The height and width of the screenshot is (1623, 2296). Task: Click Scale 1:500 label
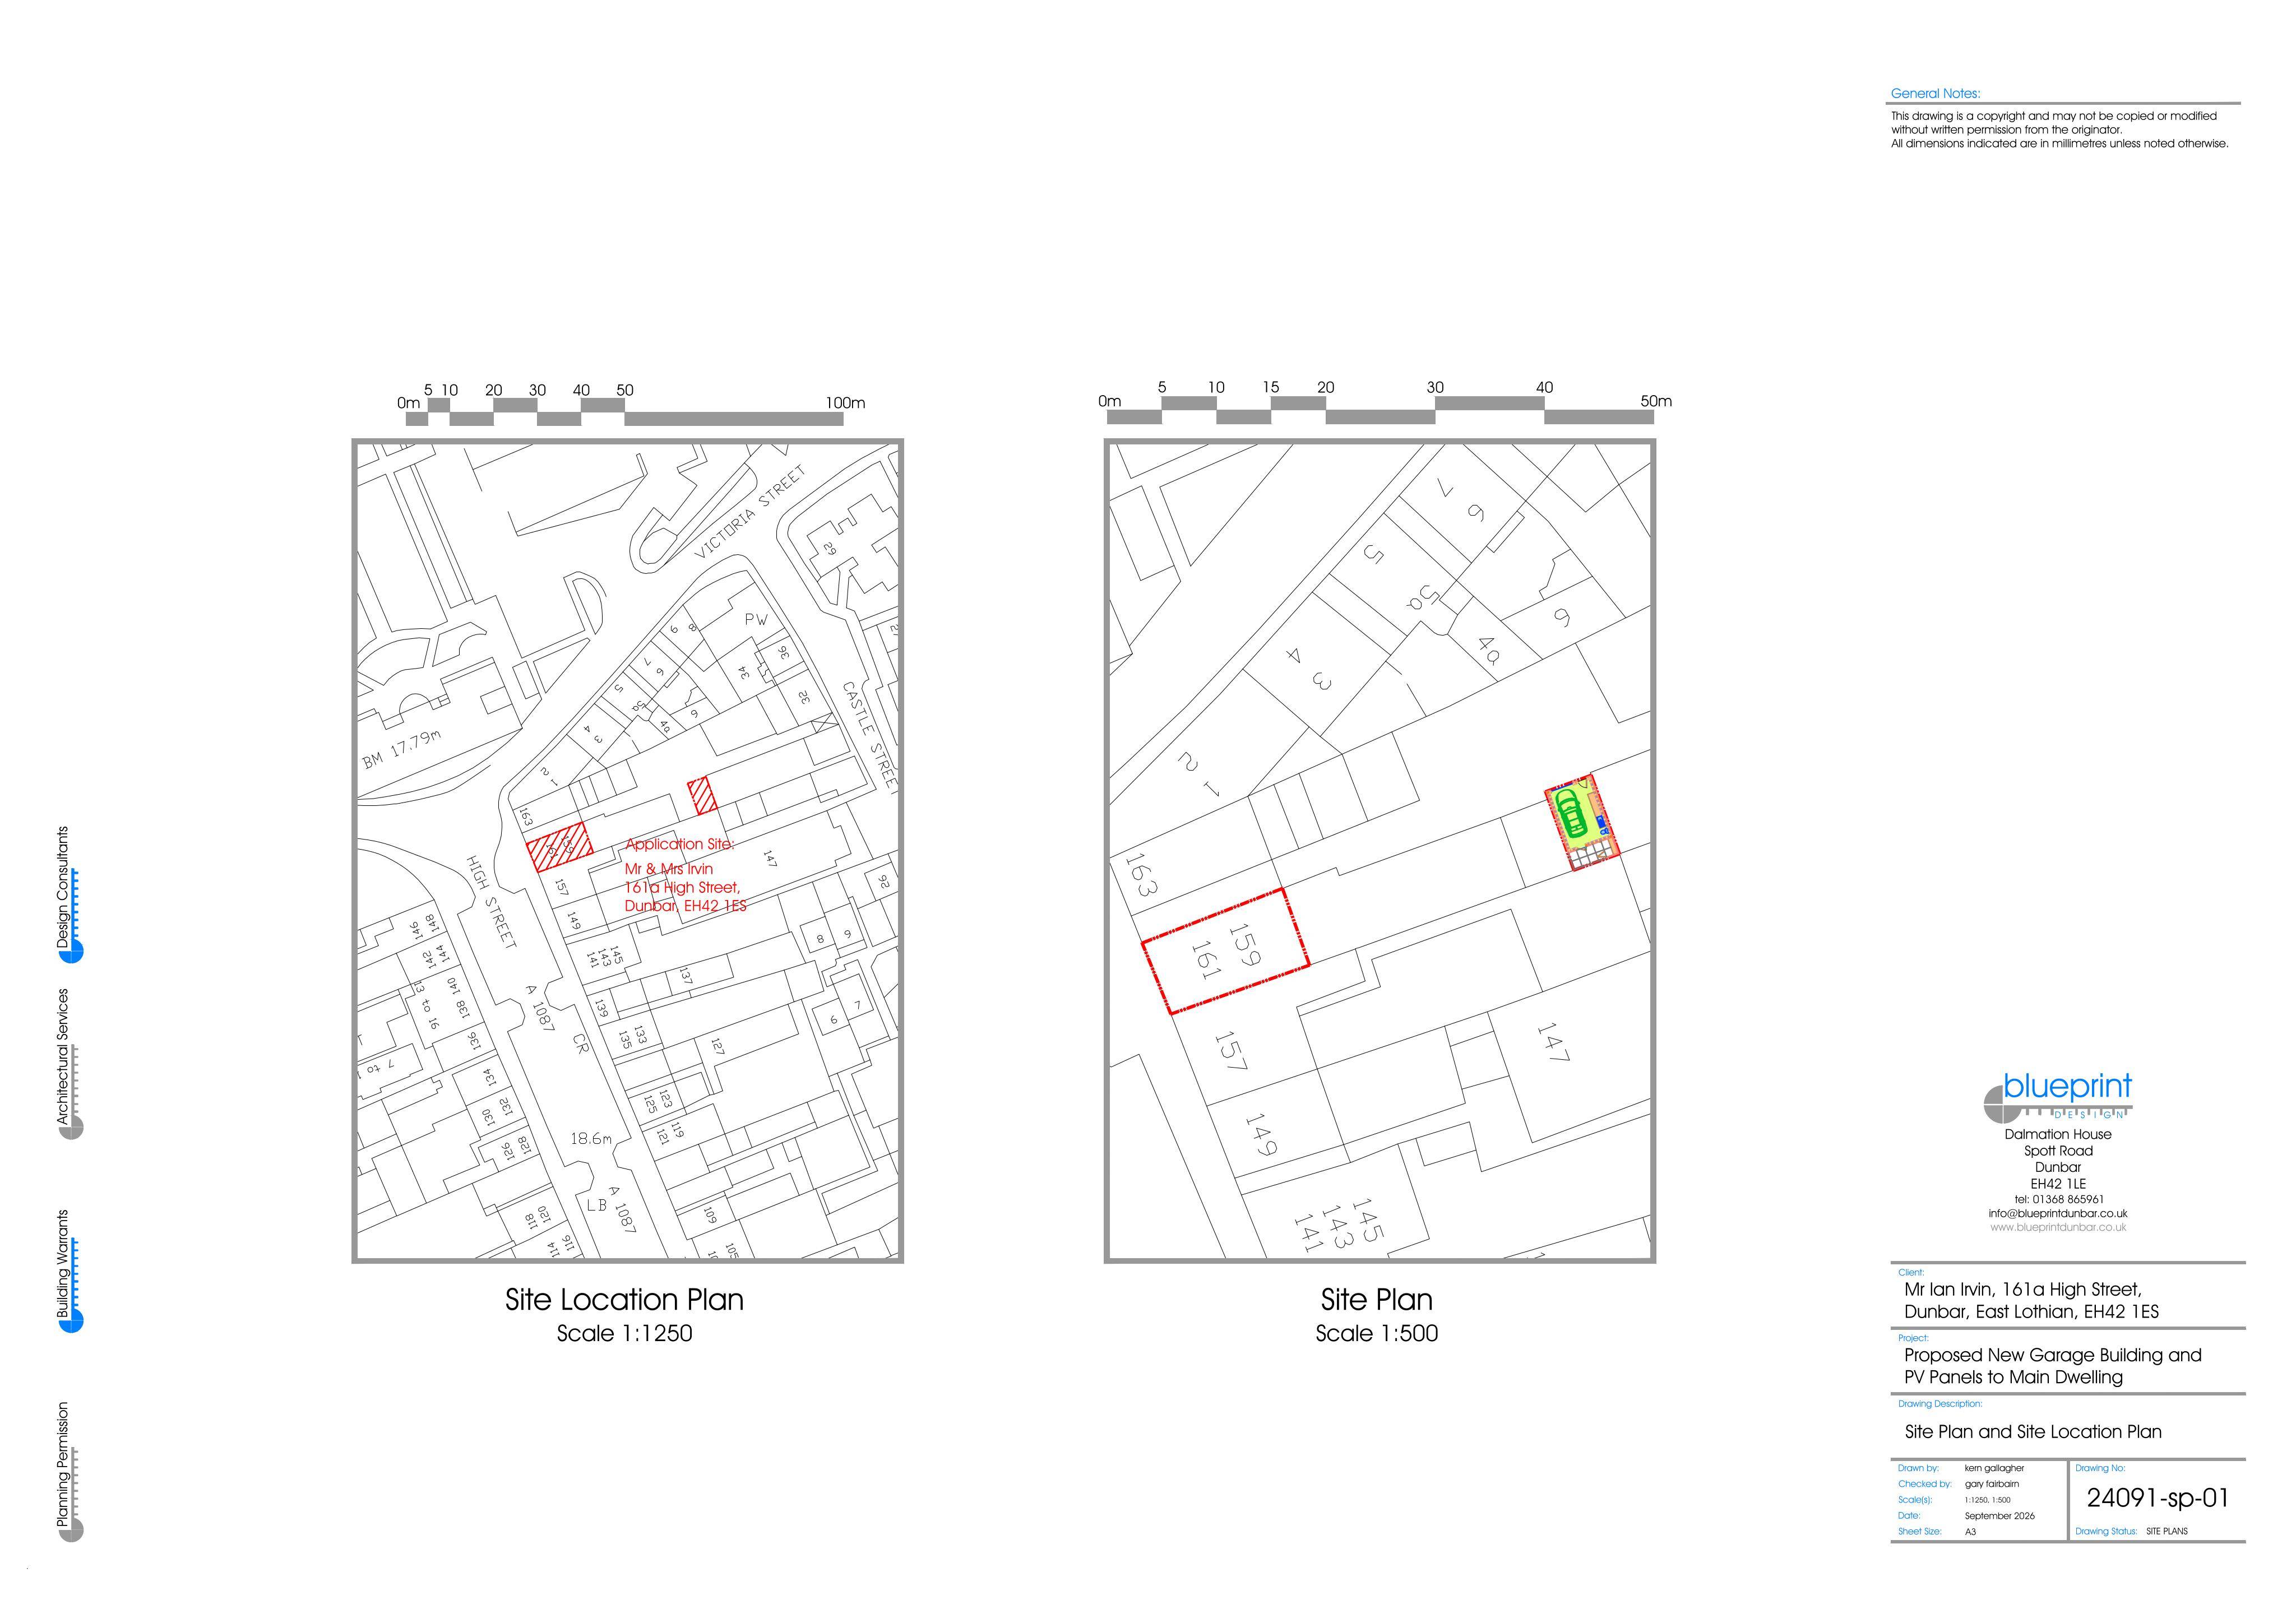[x=1376, y=1333]
